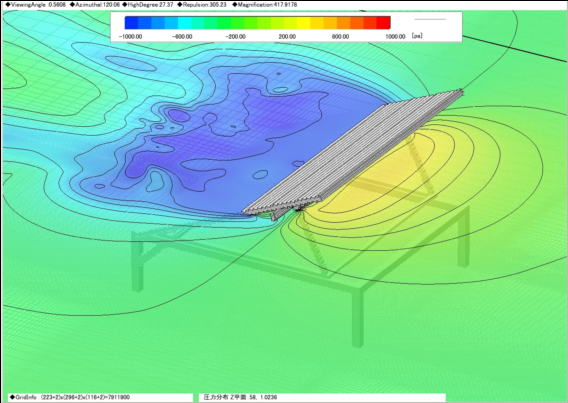Viewport: 568px width, 403px height.
Task: Click the GridInfo diamond marker
Action: click(12, 397)
